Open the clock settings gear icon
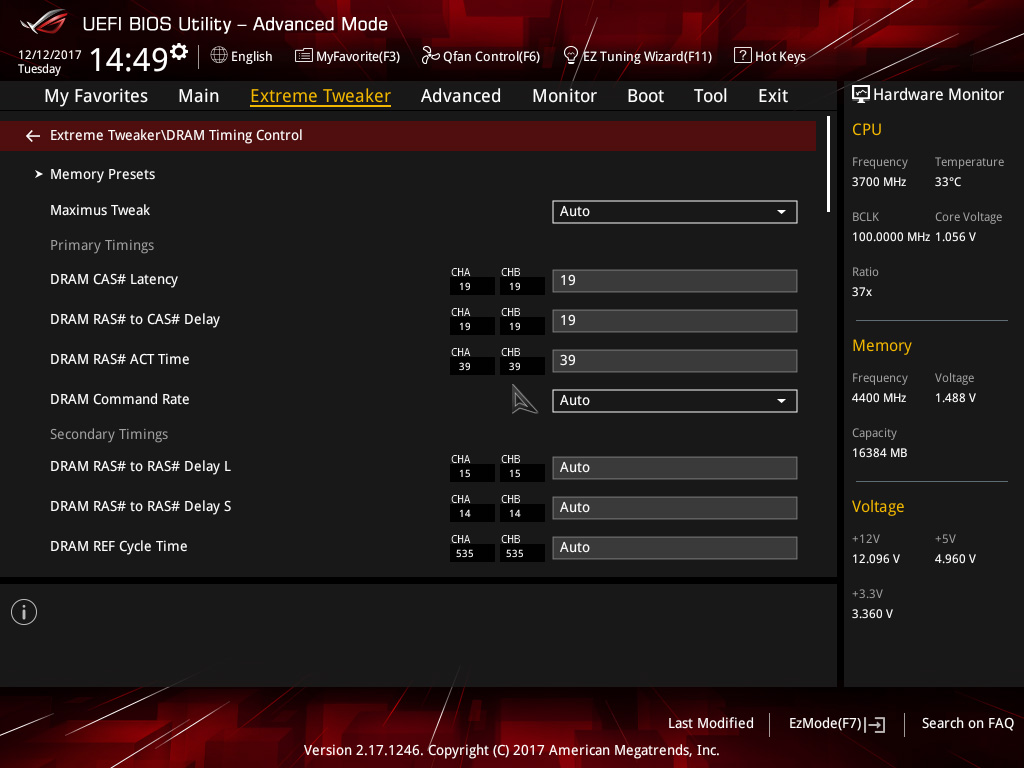 [x=179, y=51]
